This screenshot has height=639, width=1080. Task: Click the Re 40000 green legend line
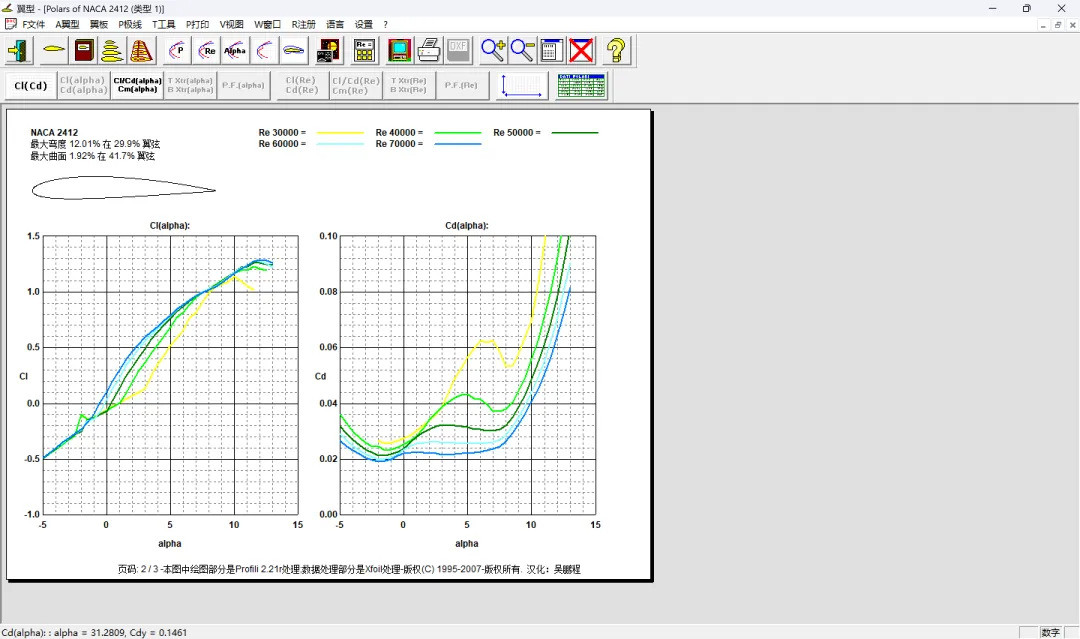coord(457,132)
